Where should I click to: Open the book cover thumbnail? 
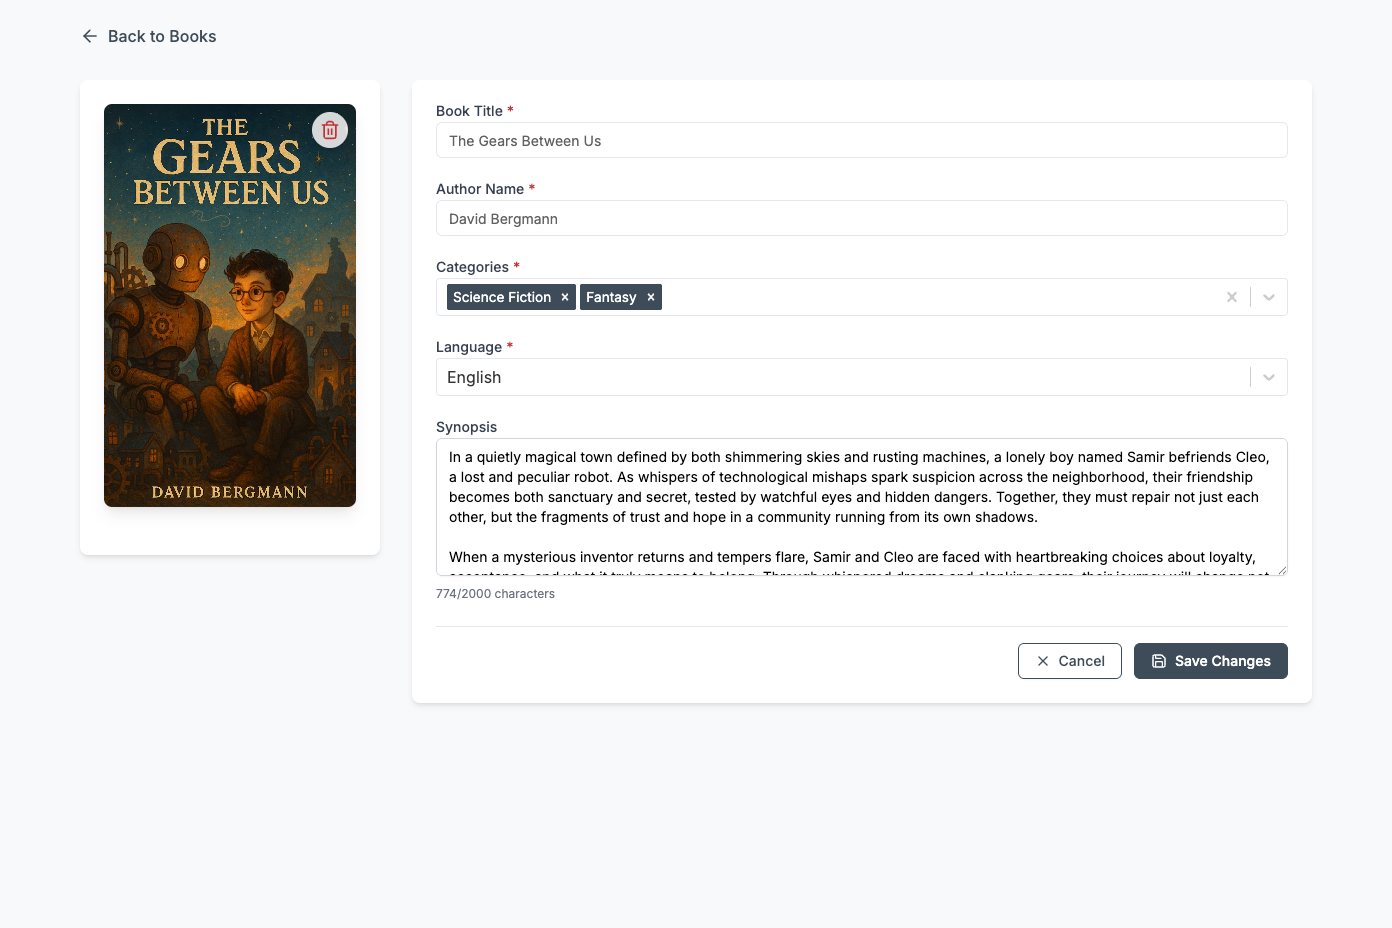click(230, 305)
